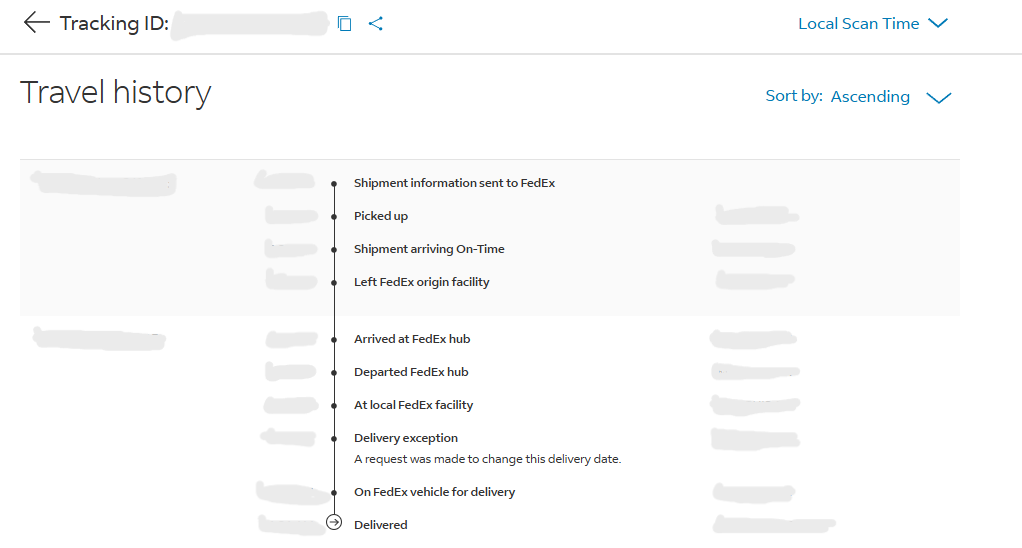This screenshot has height=548, width=1022.
Task: Open share options via the share icon
Action: (376, 24)
